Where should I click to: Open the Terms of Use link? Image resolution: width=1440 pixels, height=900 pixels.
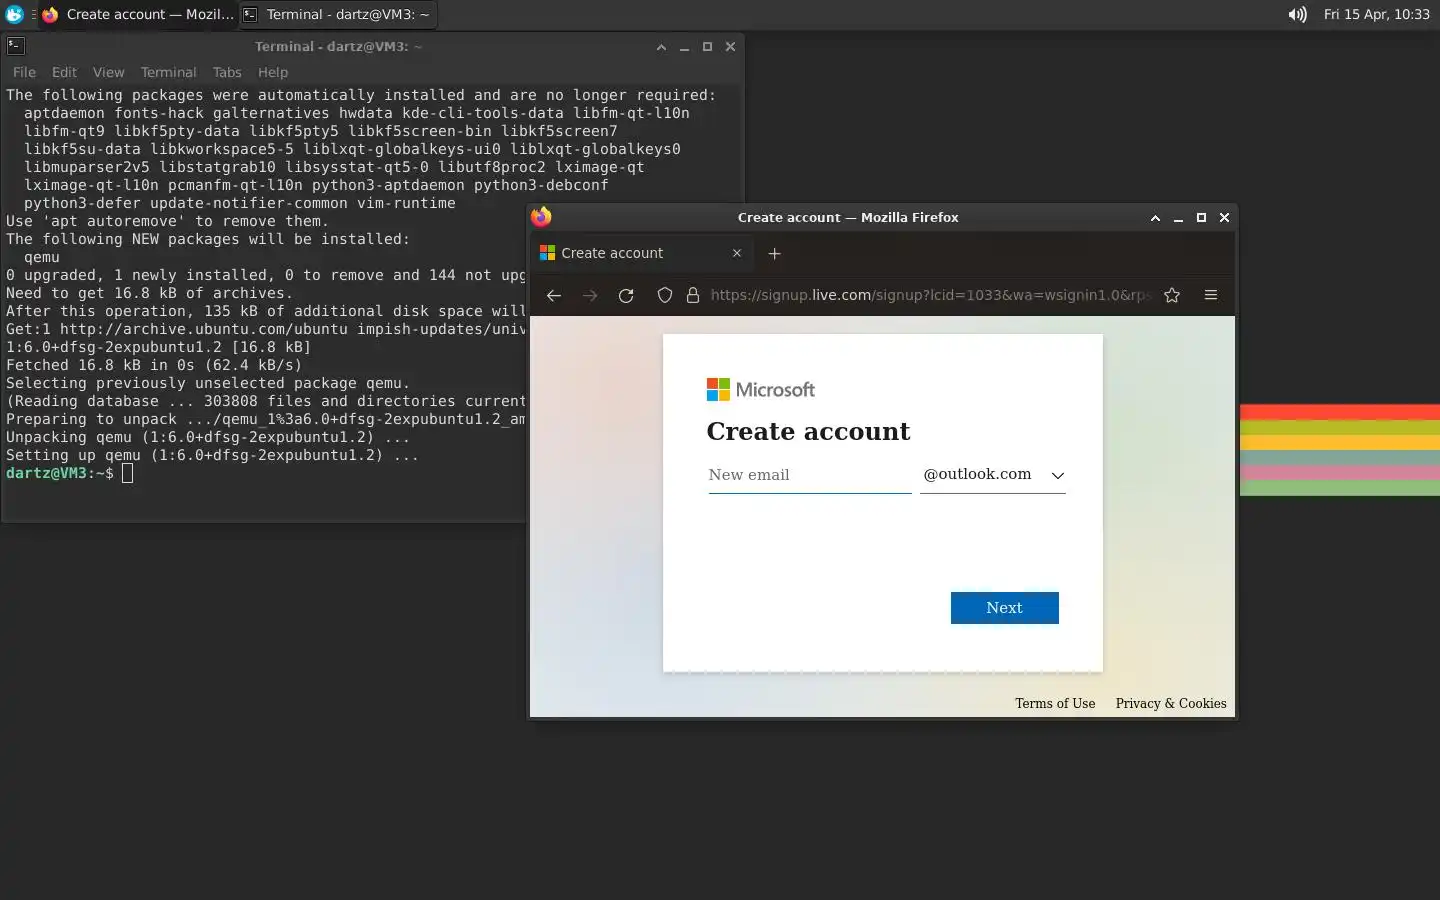click(1055, 703)
